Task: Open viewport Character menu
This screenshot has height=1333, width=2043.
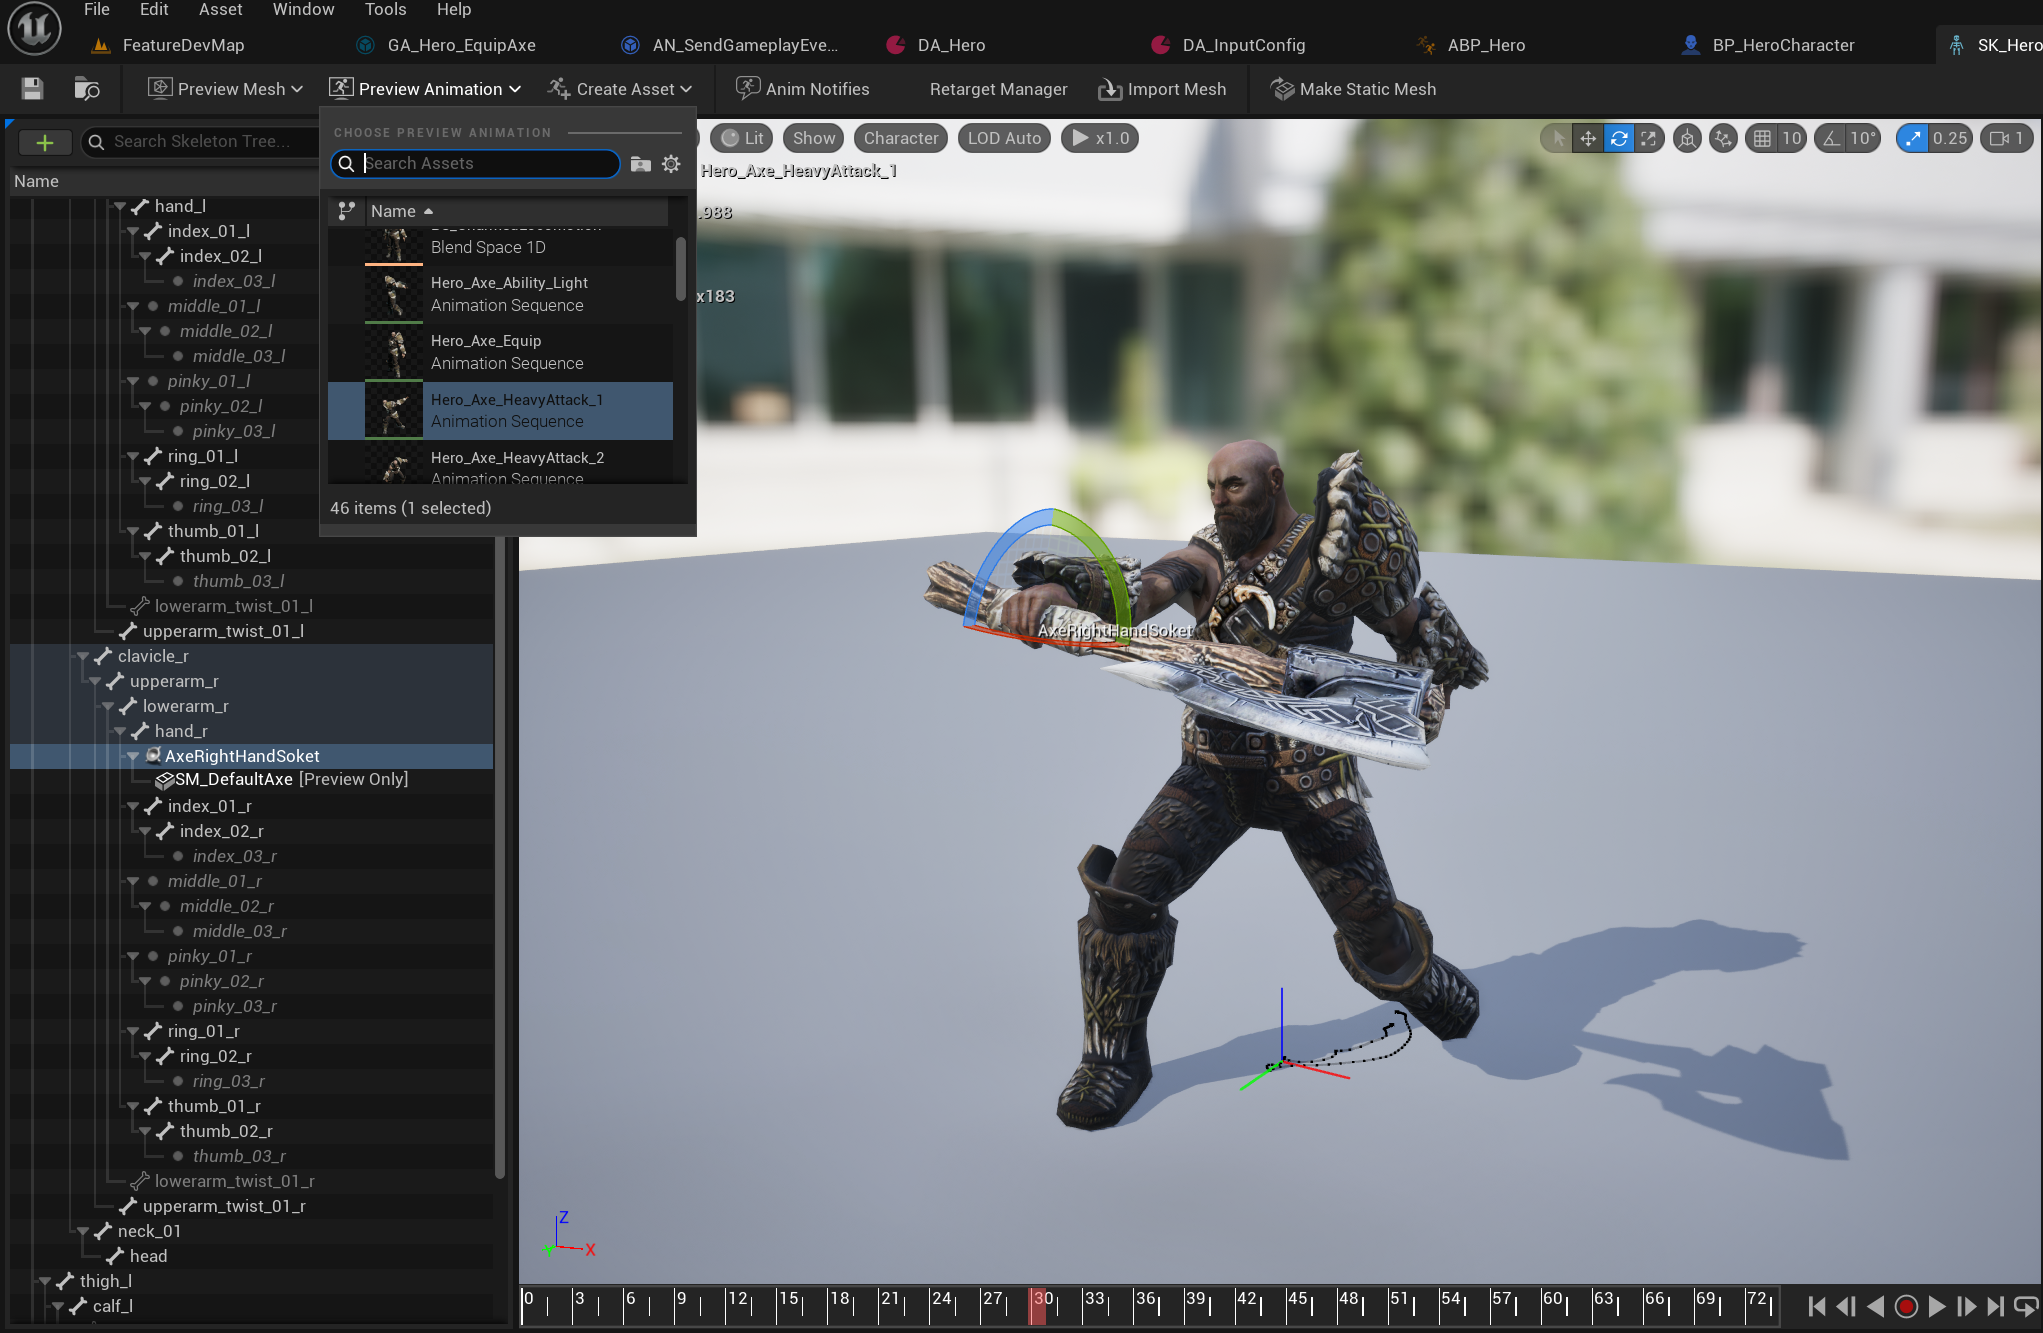Action: (901, 138)
